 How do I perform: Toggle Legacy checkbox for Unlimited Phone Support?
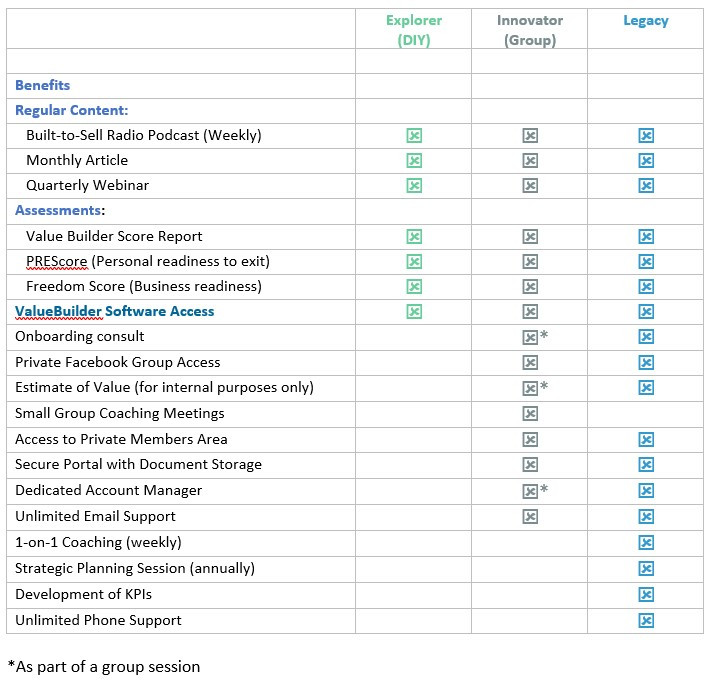pyautogui.click(x=646, y=621)
